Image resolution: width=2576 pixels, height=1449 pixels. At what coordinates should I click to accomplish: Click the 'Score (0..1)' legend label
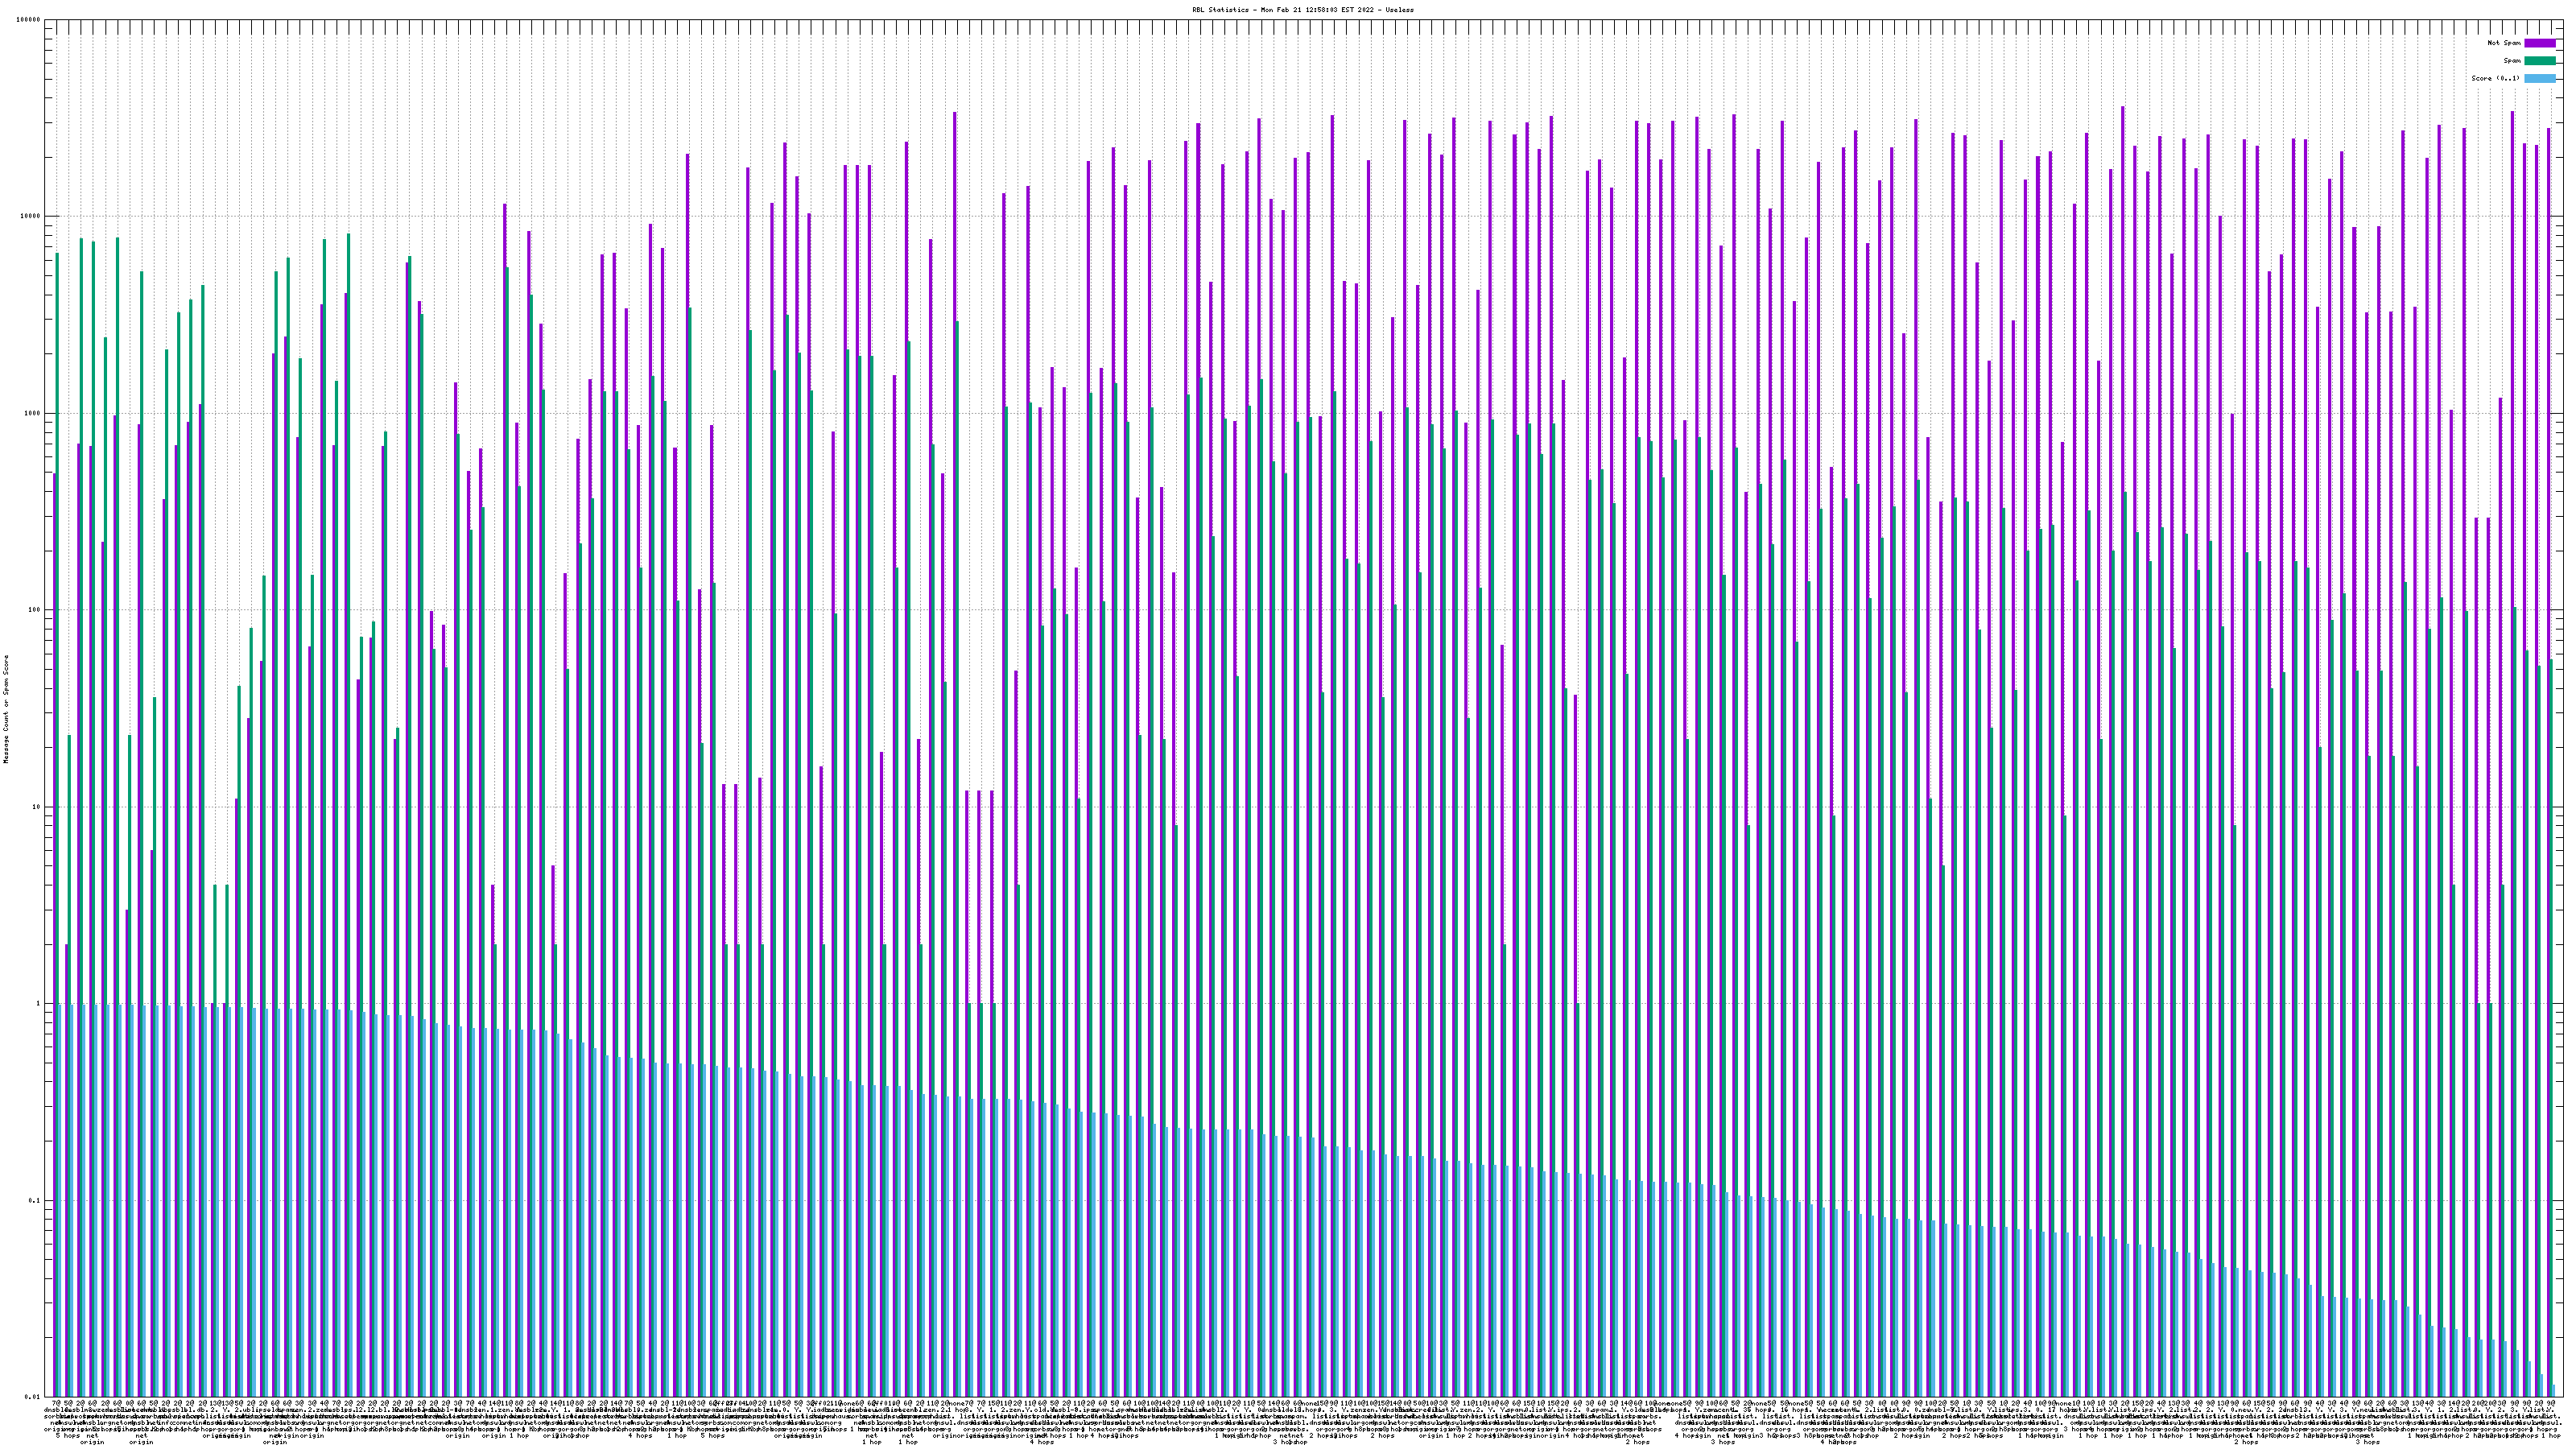2495,78
